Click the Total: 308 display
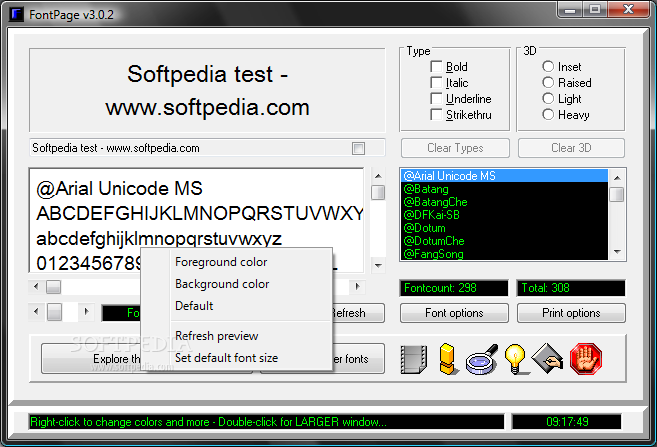The image size is (657, 447). [571, 288]
